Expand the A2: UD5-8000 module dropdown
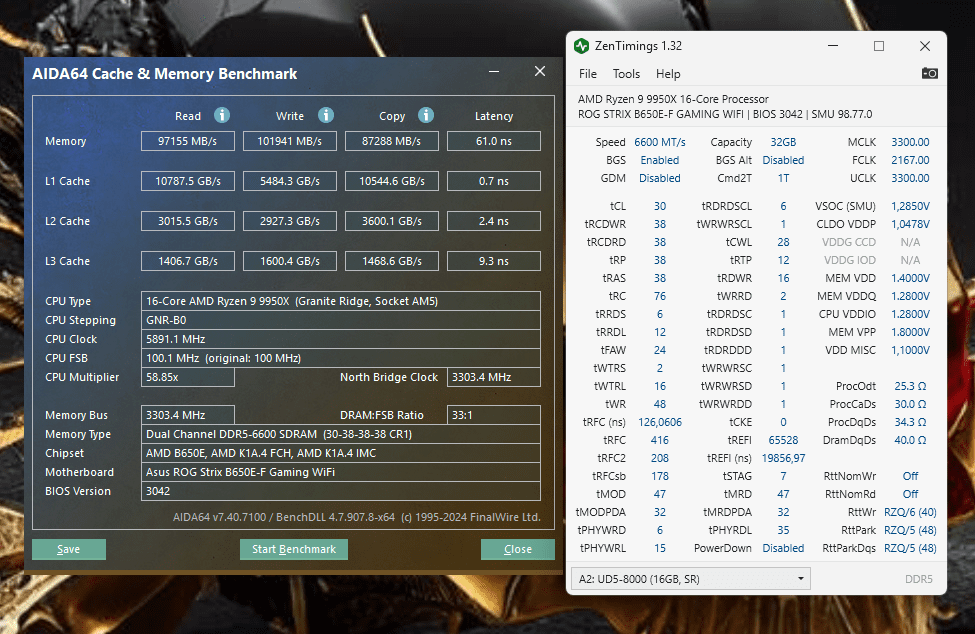The width and height of the screenshot is (975, 634). click(690, 579)
